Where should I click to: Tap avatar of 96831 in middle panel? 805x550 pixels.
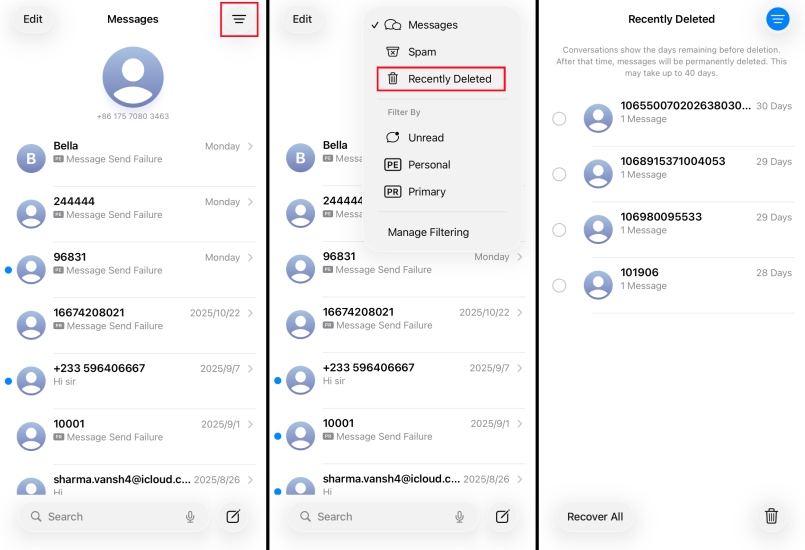click(300, 269)
